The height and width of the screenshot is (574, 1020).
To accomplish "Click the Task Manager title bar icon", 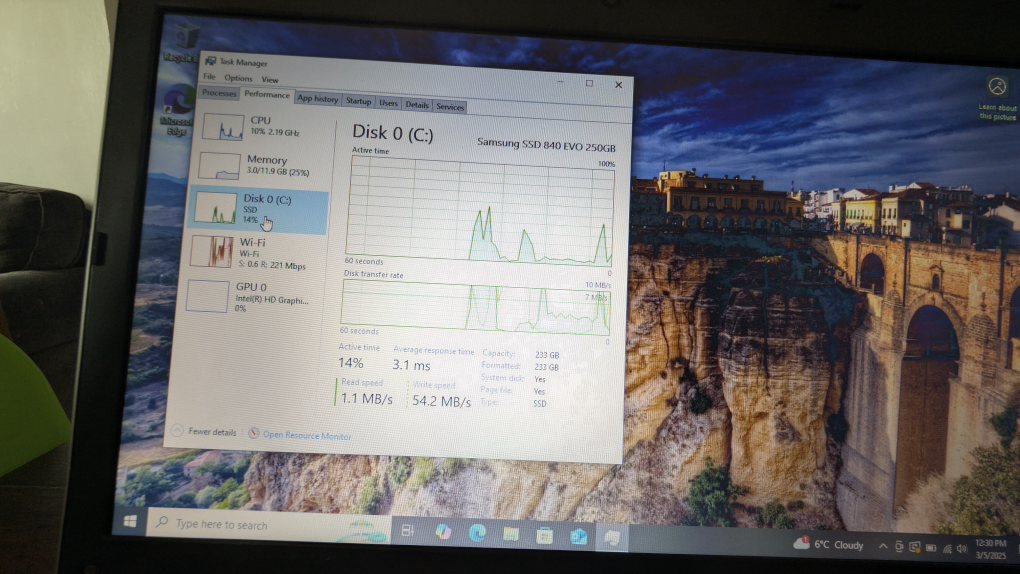I will pyautogui.click(x=210, y=61).
